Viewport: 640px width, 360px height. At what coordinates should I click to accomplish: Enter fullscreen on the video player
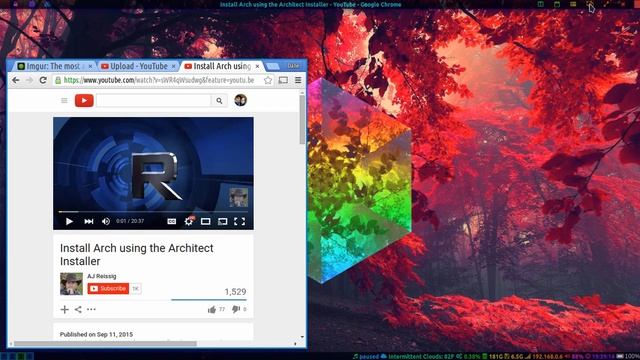[240, 221]
